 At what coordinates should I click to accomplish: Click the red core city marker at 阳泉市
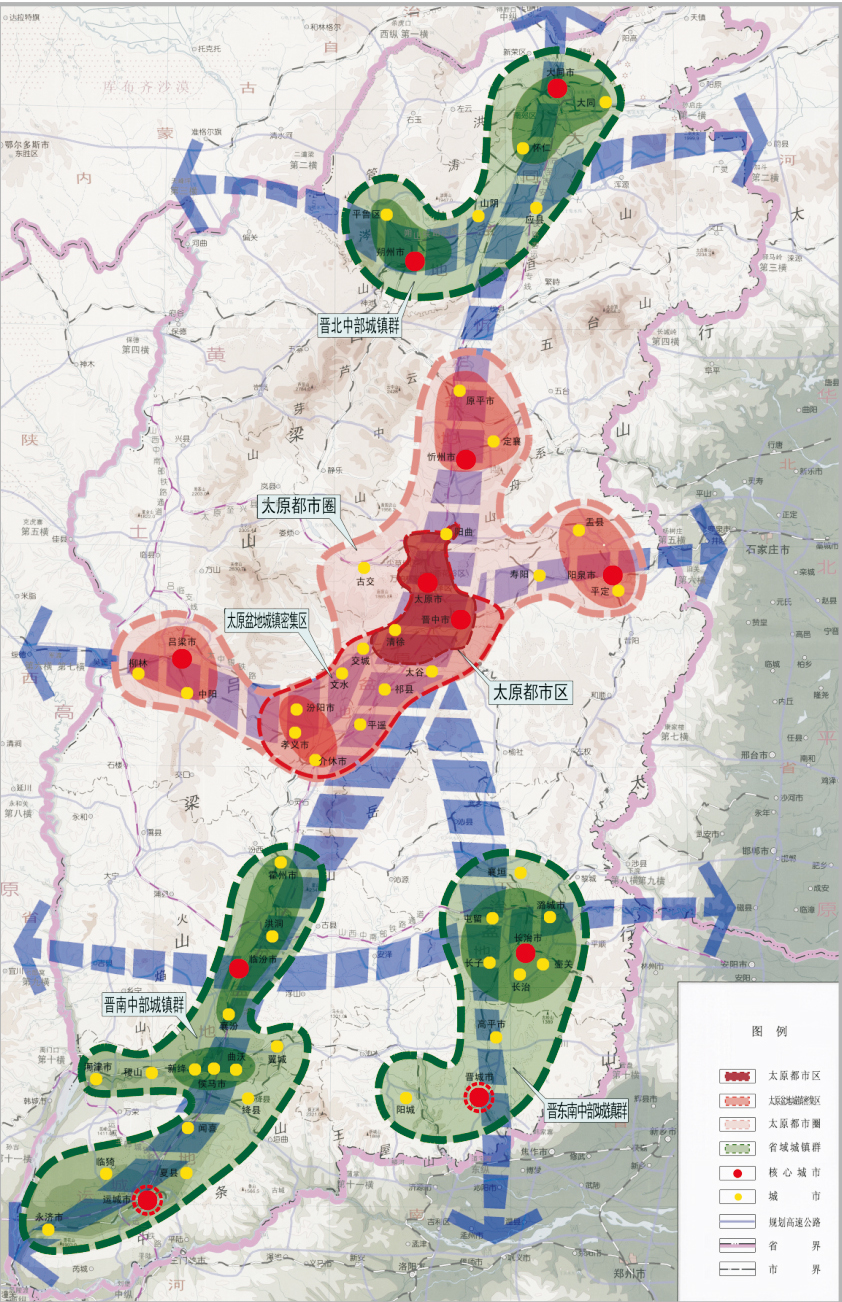point(612,575)
